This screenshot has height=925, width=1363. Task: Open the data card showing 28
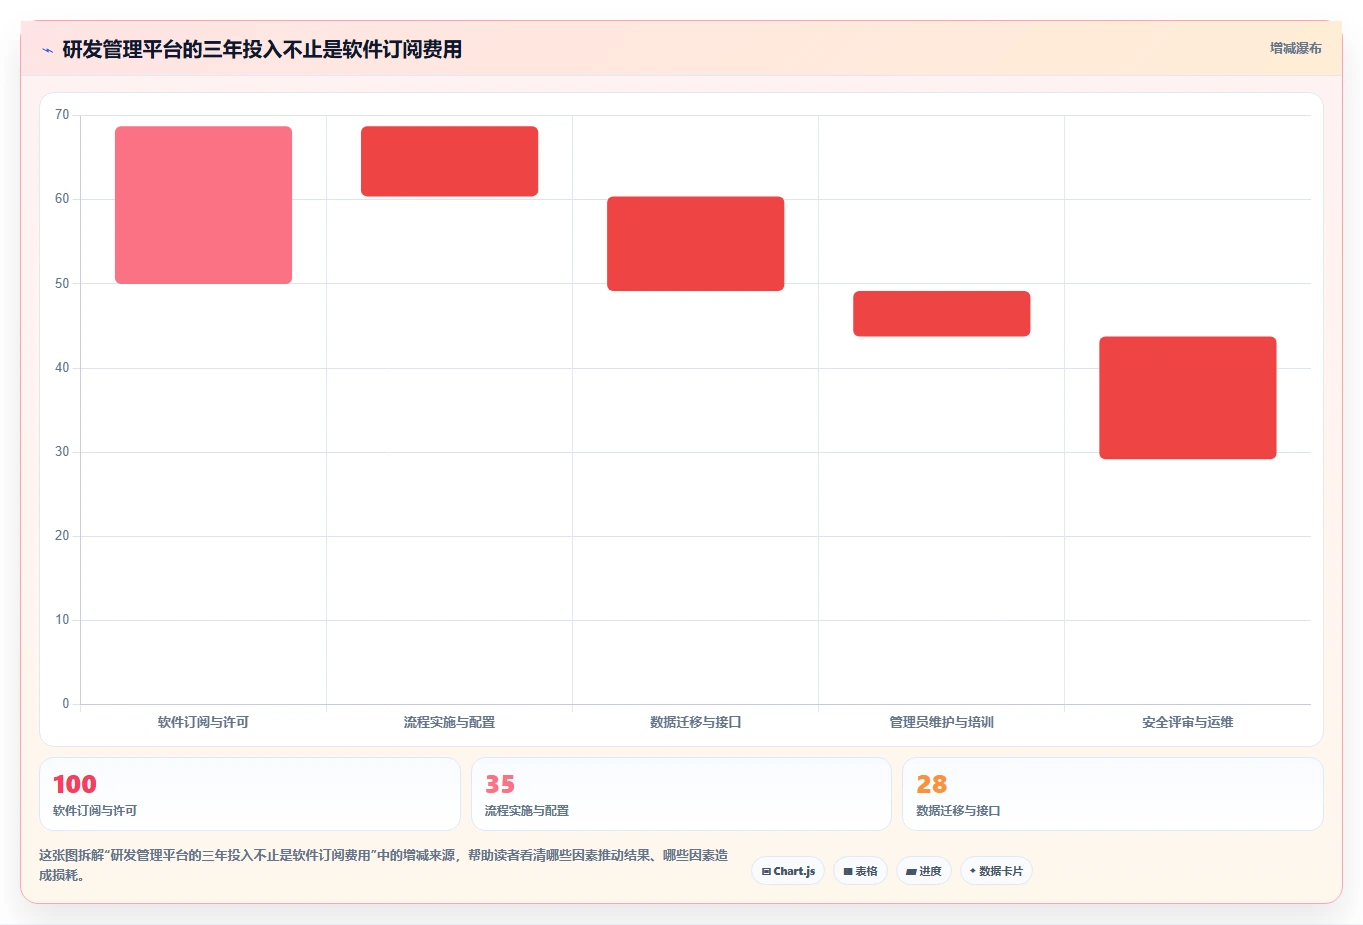[x=1113, y=794]
